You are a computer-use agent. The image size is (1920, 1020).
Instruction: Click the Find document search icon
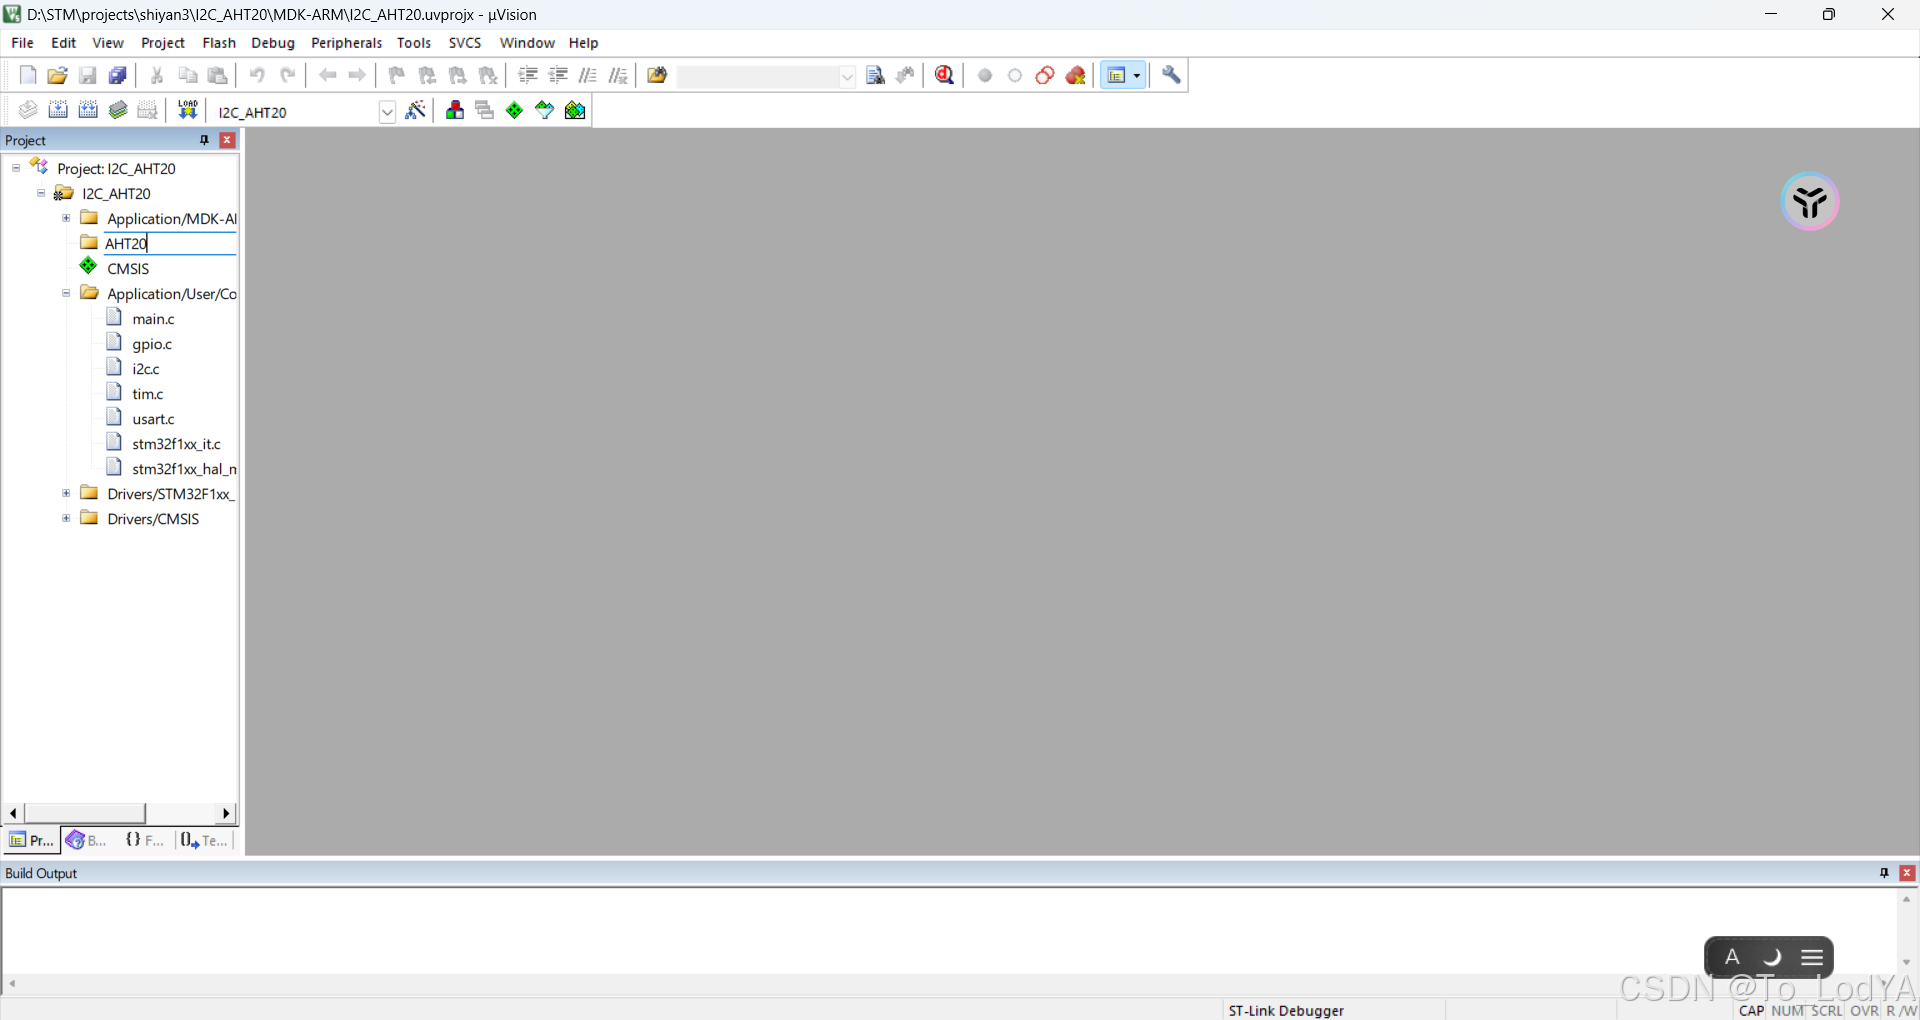(x=876, y=75)
